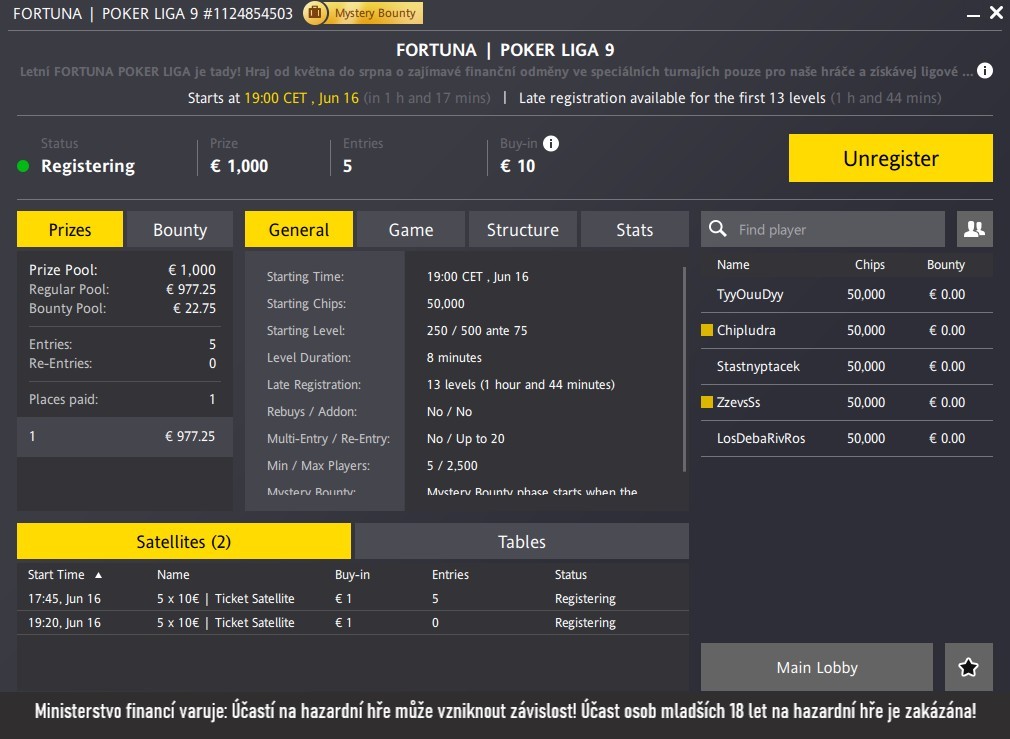Screen dimensions: 1010x739
Task: Select the Satellites (2) tab
Action: click(184, 541)
